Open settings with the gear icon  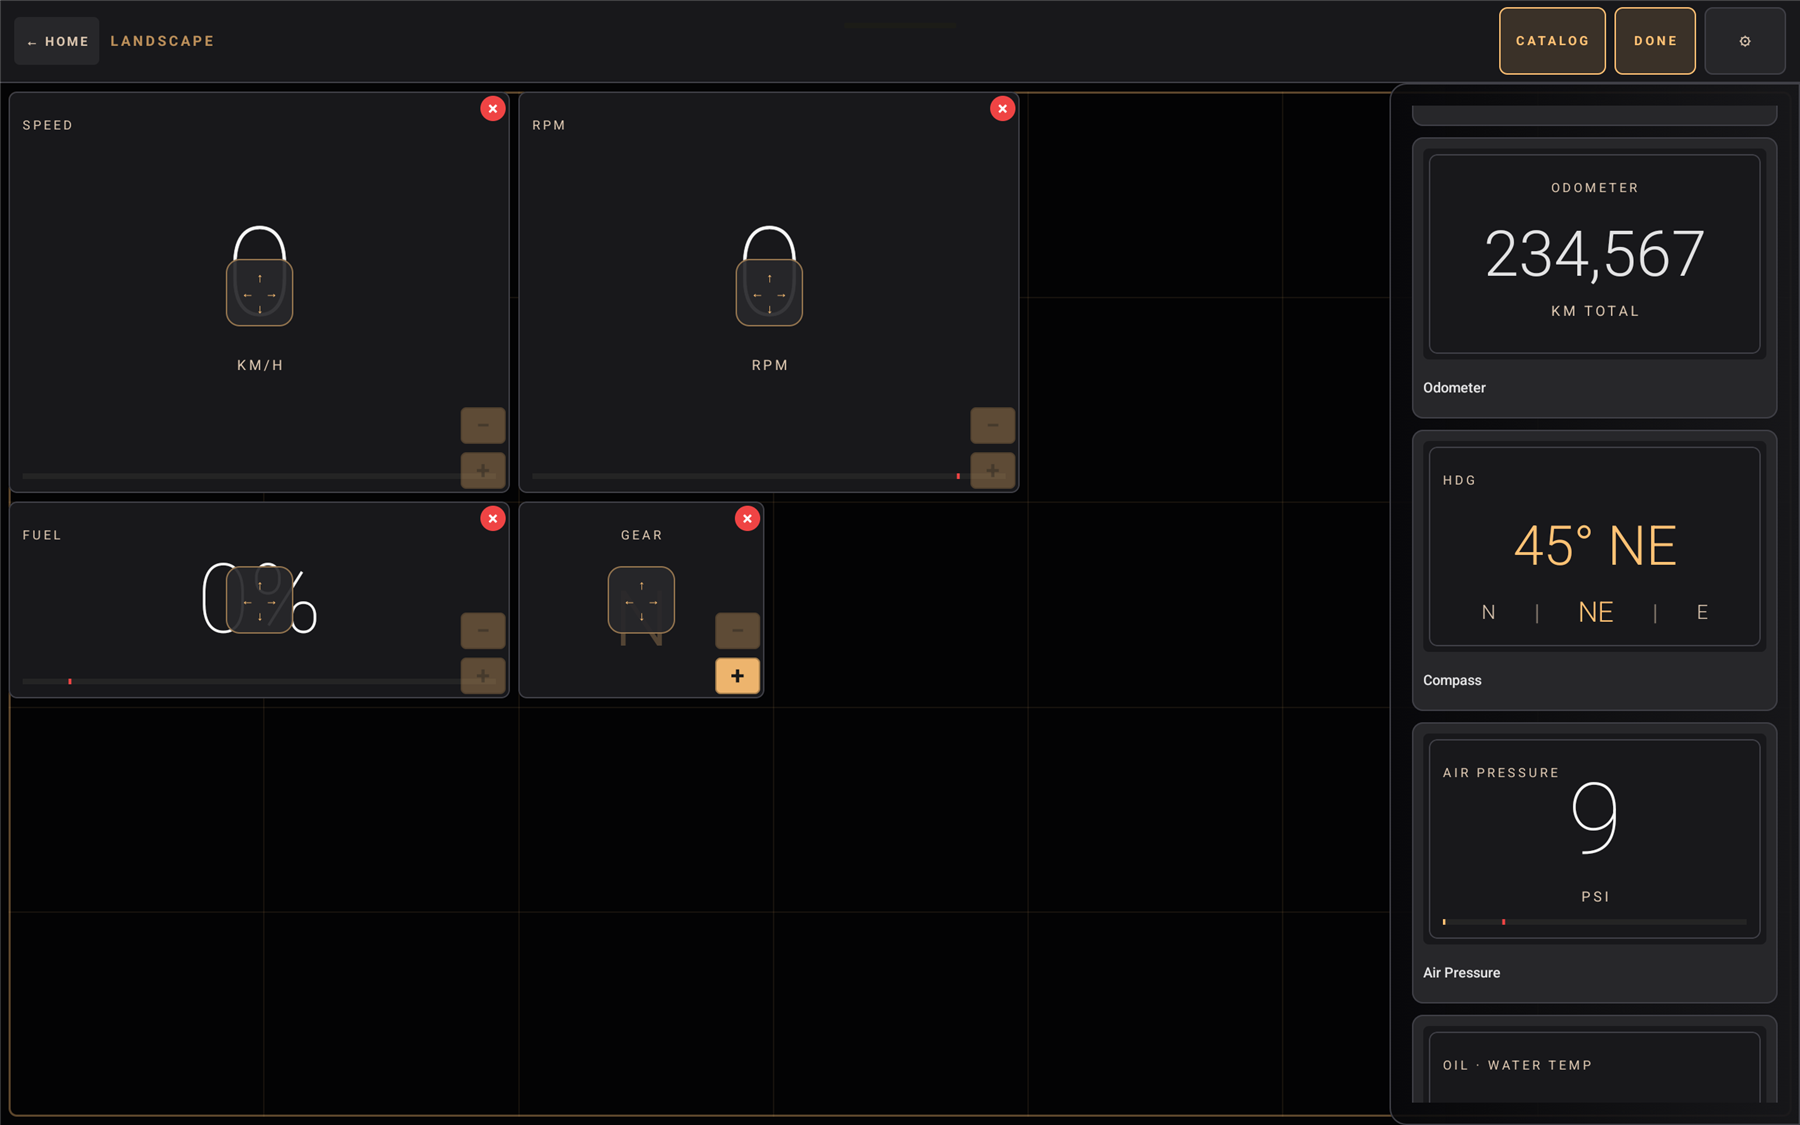coord(1745,41)
